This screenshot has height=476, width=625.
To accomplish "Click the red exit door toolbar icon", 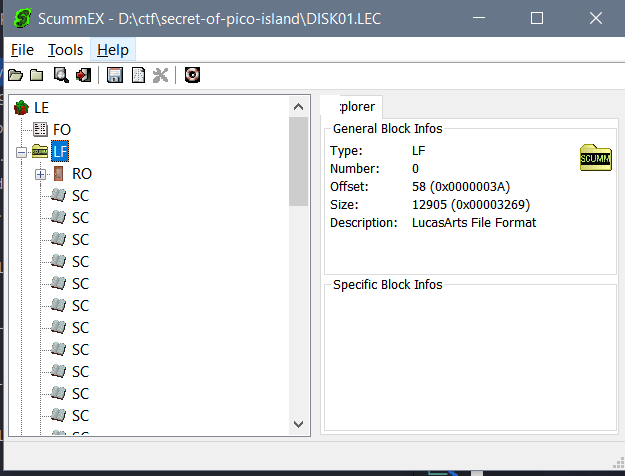I will (x=83, y=75).
